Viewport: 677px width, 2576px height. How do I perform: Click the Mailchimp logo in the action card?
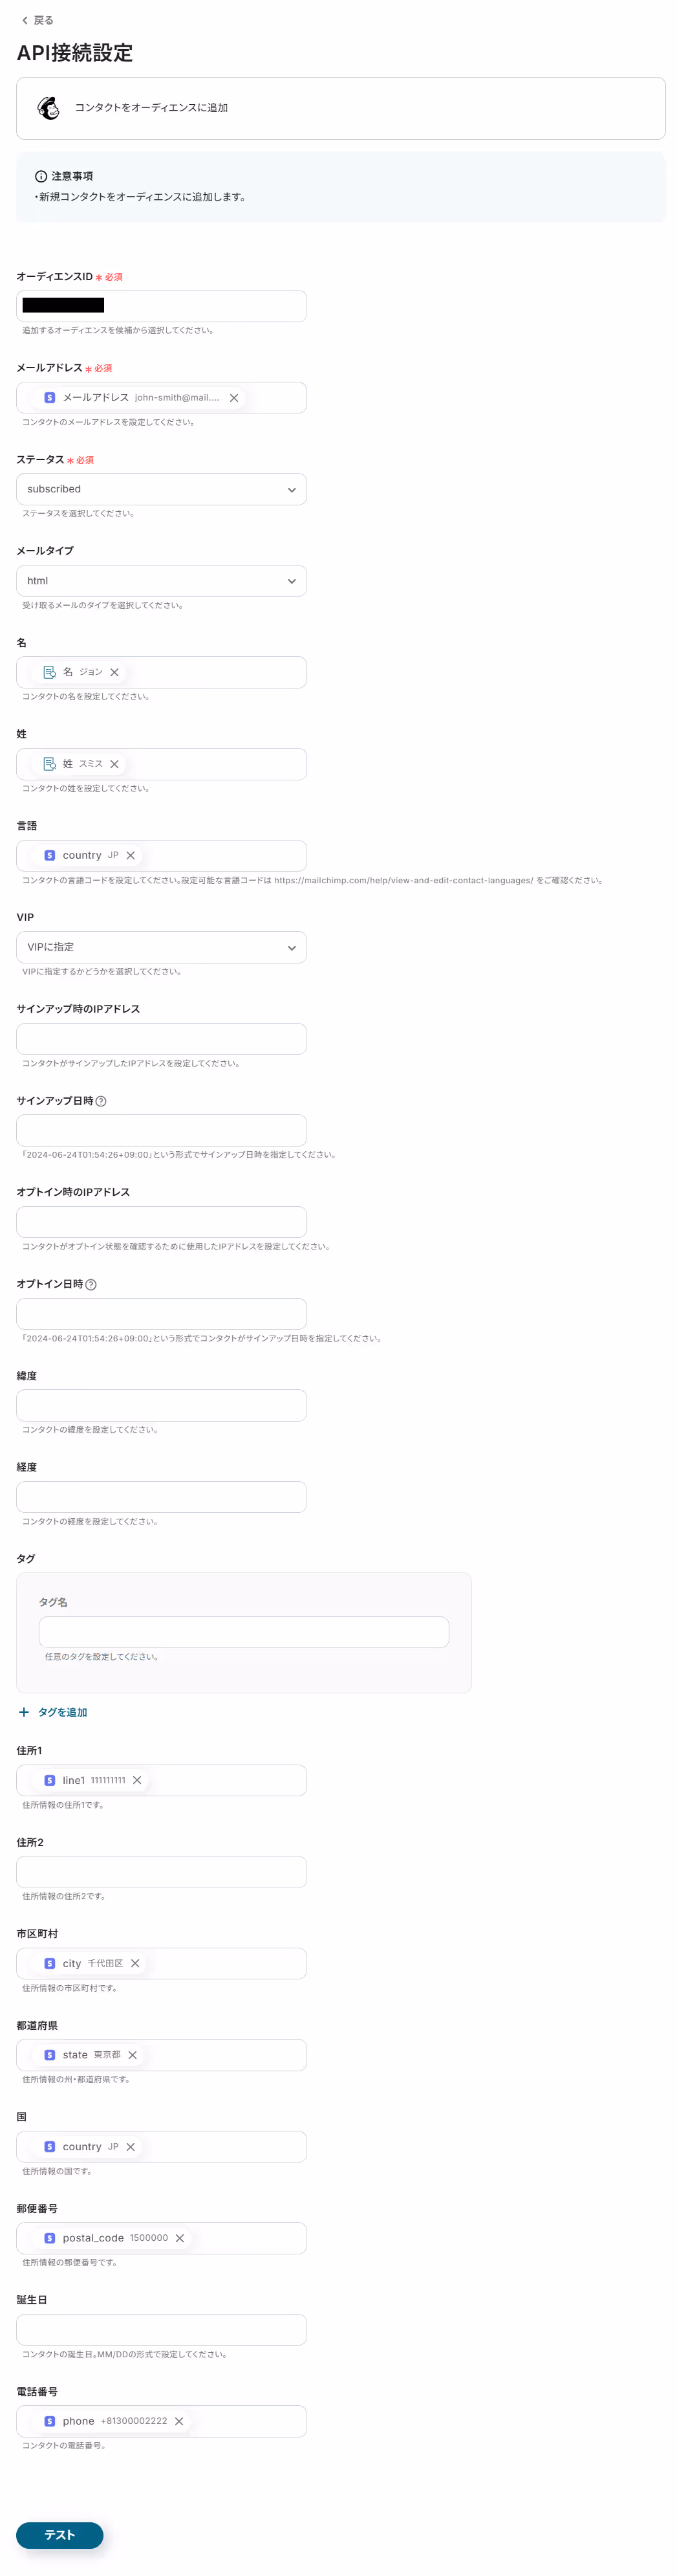[x=48, y=108]
